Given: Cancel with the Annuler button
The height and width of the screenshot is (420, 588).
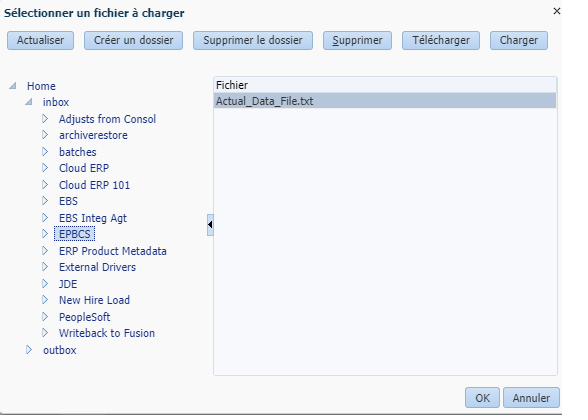Looking at the screenshot, I should click(x=531, y=398).
